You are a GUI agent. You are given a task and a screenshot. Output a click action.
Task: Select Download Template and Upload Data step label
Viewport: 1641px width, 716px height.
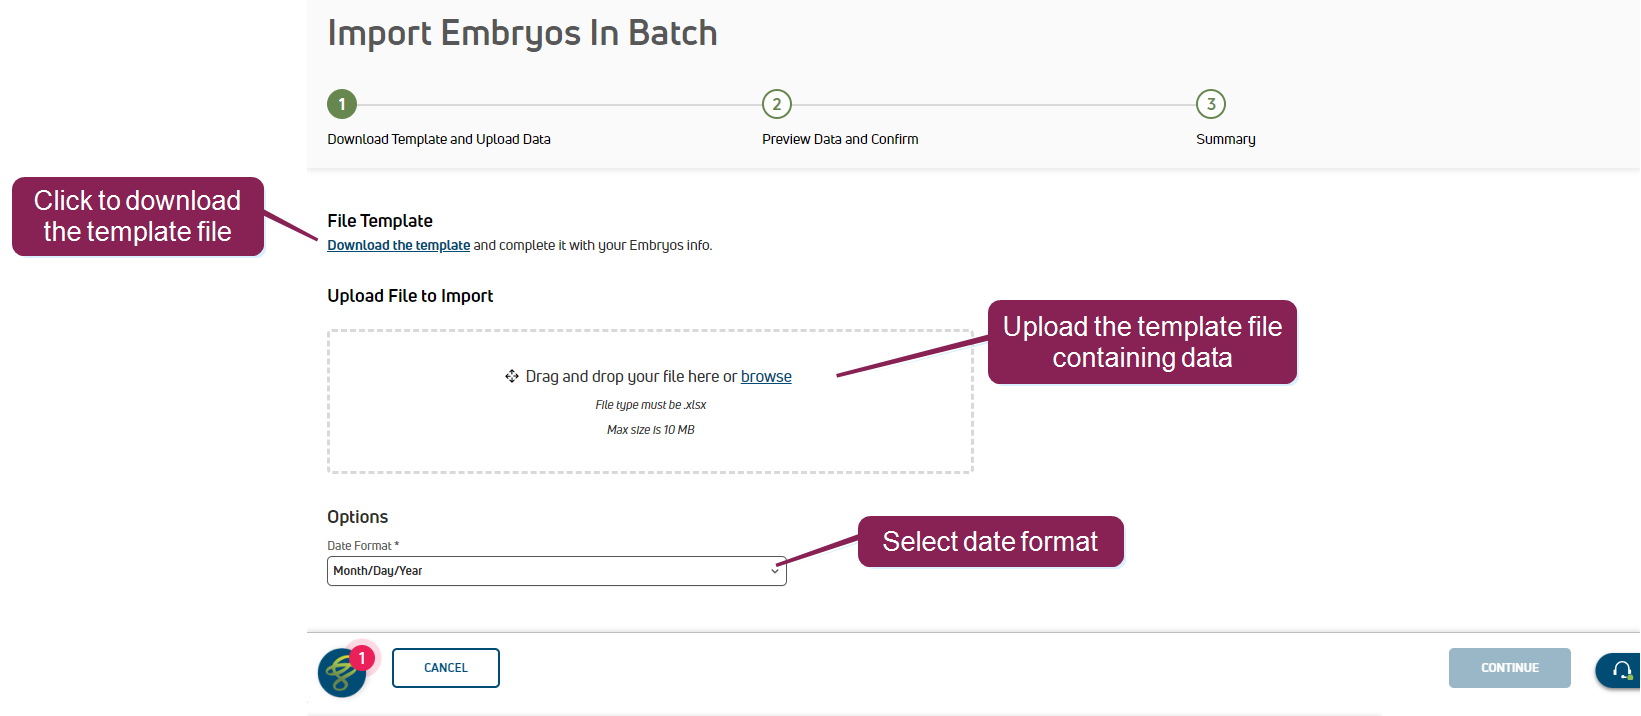[439, 139]
